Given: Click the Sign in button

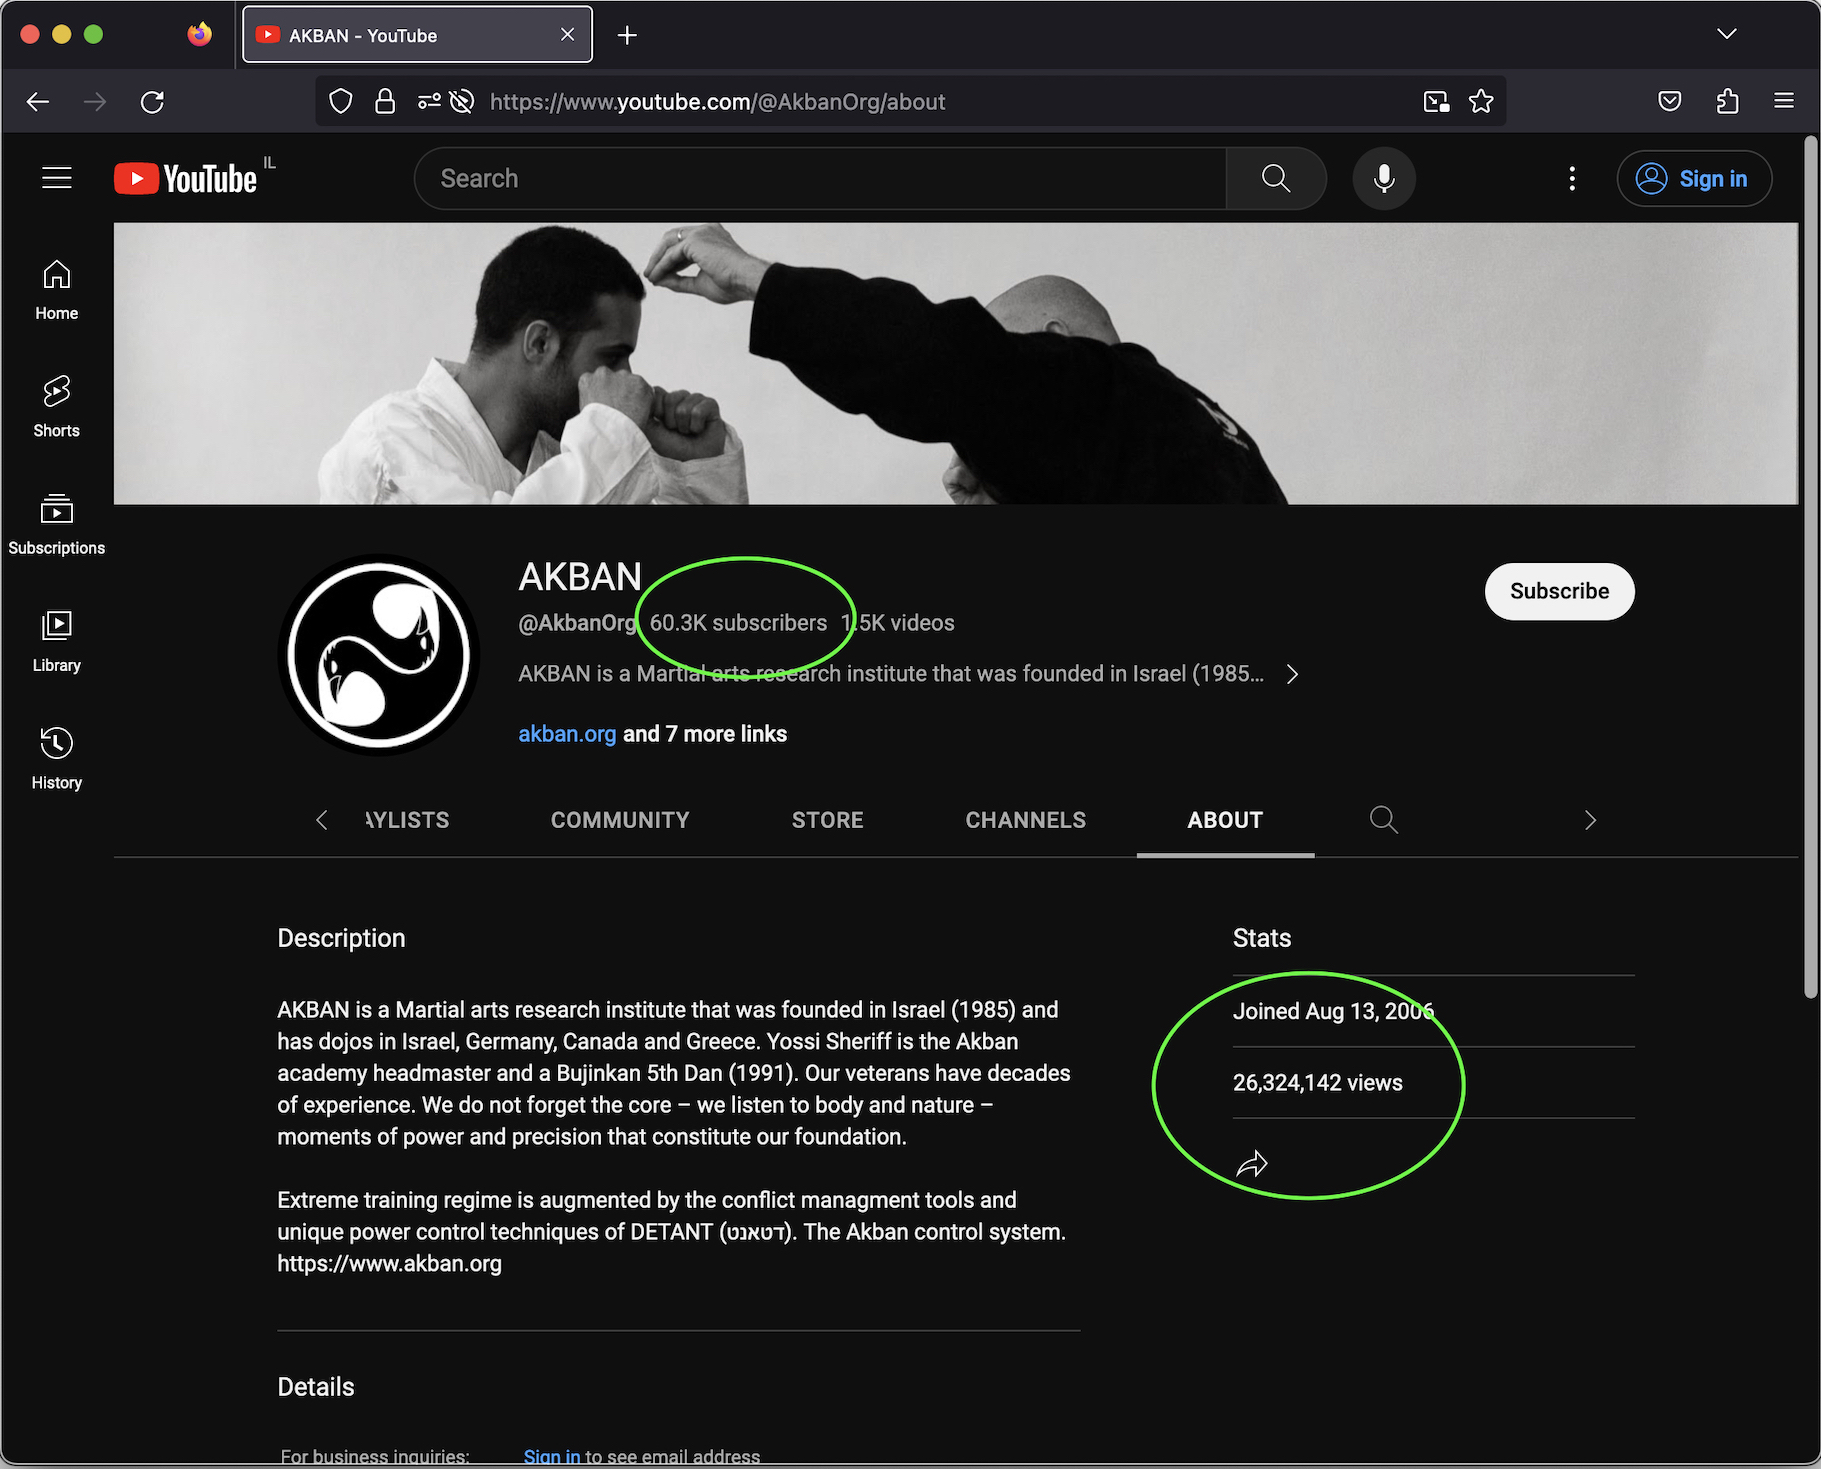Looking at the screenshot, I should point(1694,178).
